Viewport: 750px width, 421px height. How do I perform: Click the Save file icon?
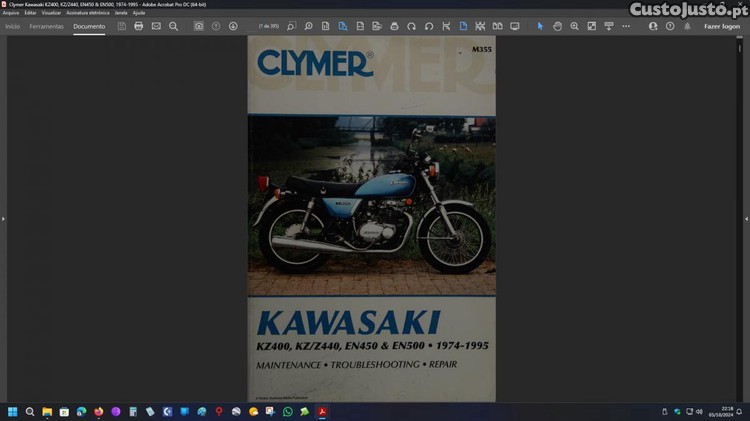click(121, 26)
